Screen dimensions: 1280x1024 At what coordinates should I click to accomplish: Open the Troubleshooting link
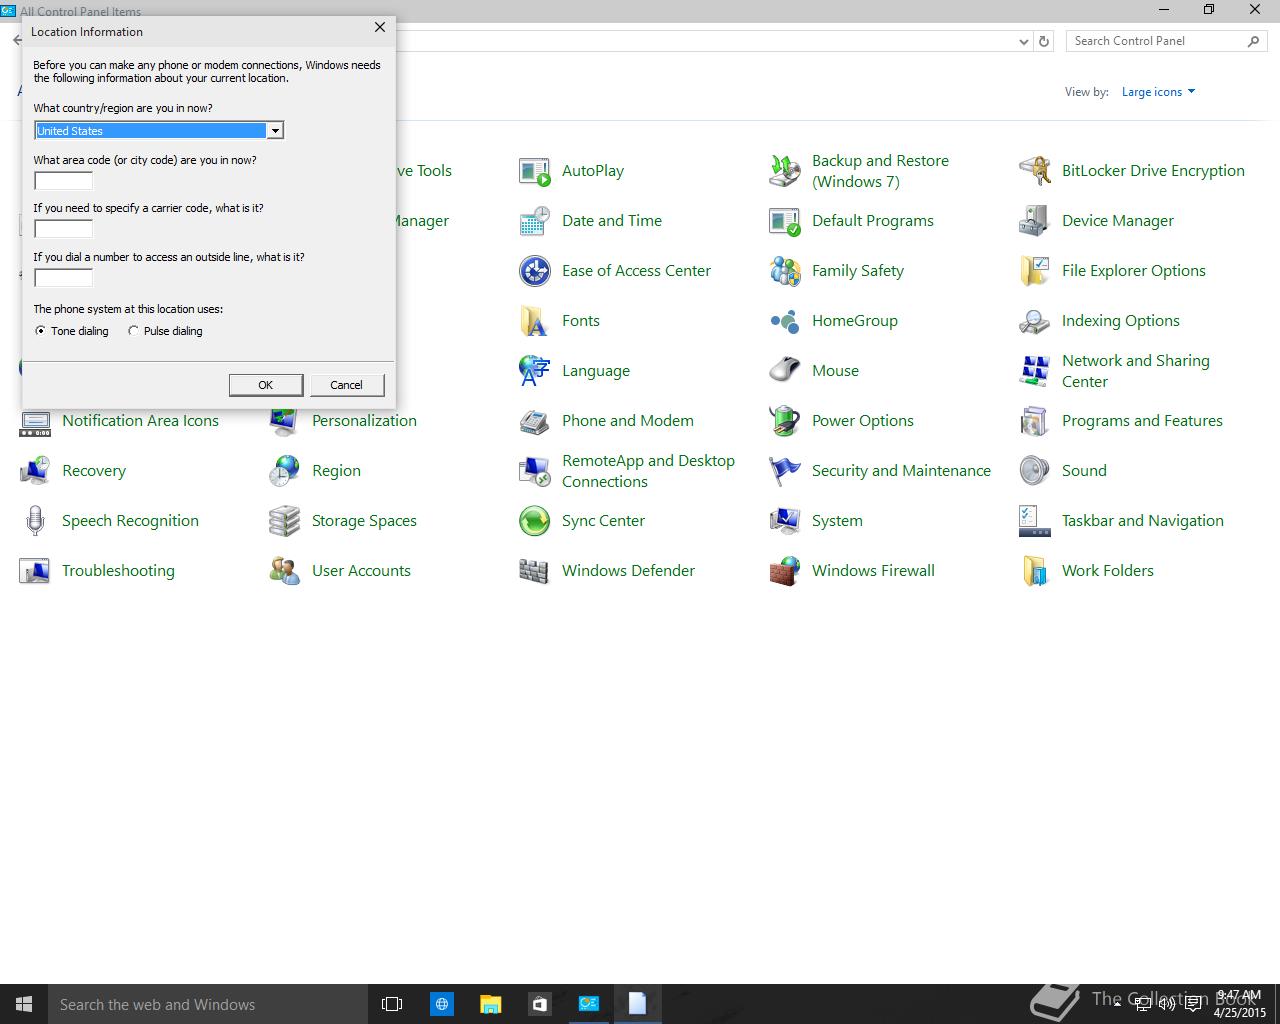pyautogui.click(x=118, y=571)
